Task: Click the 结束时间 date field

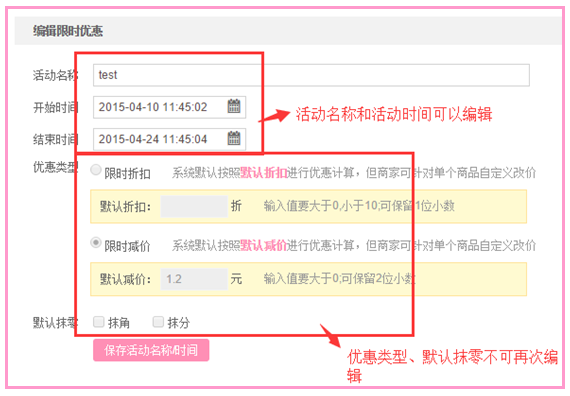Action: (169, 139)
